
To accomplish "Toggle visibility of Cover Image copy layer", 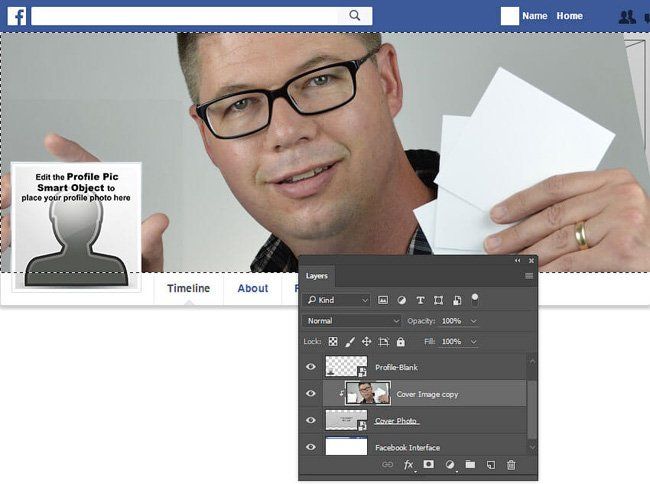I will [x=310, y=394].
